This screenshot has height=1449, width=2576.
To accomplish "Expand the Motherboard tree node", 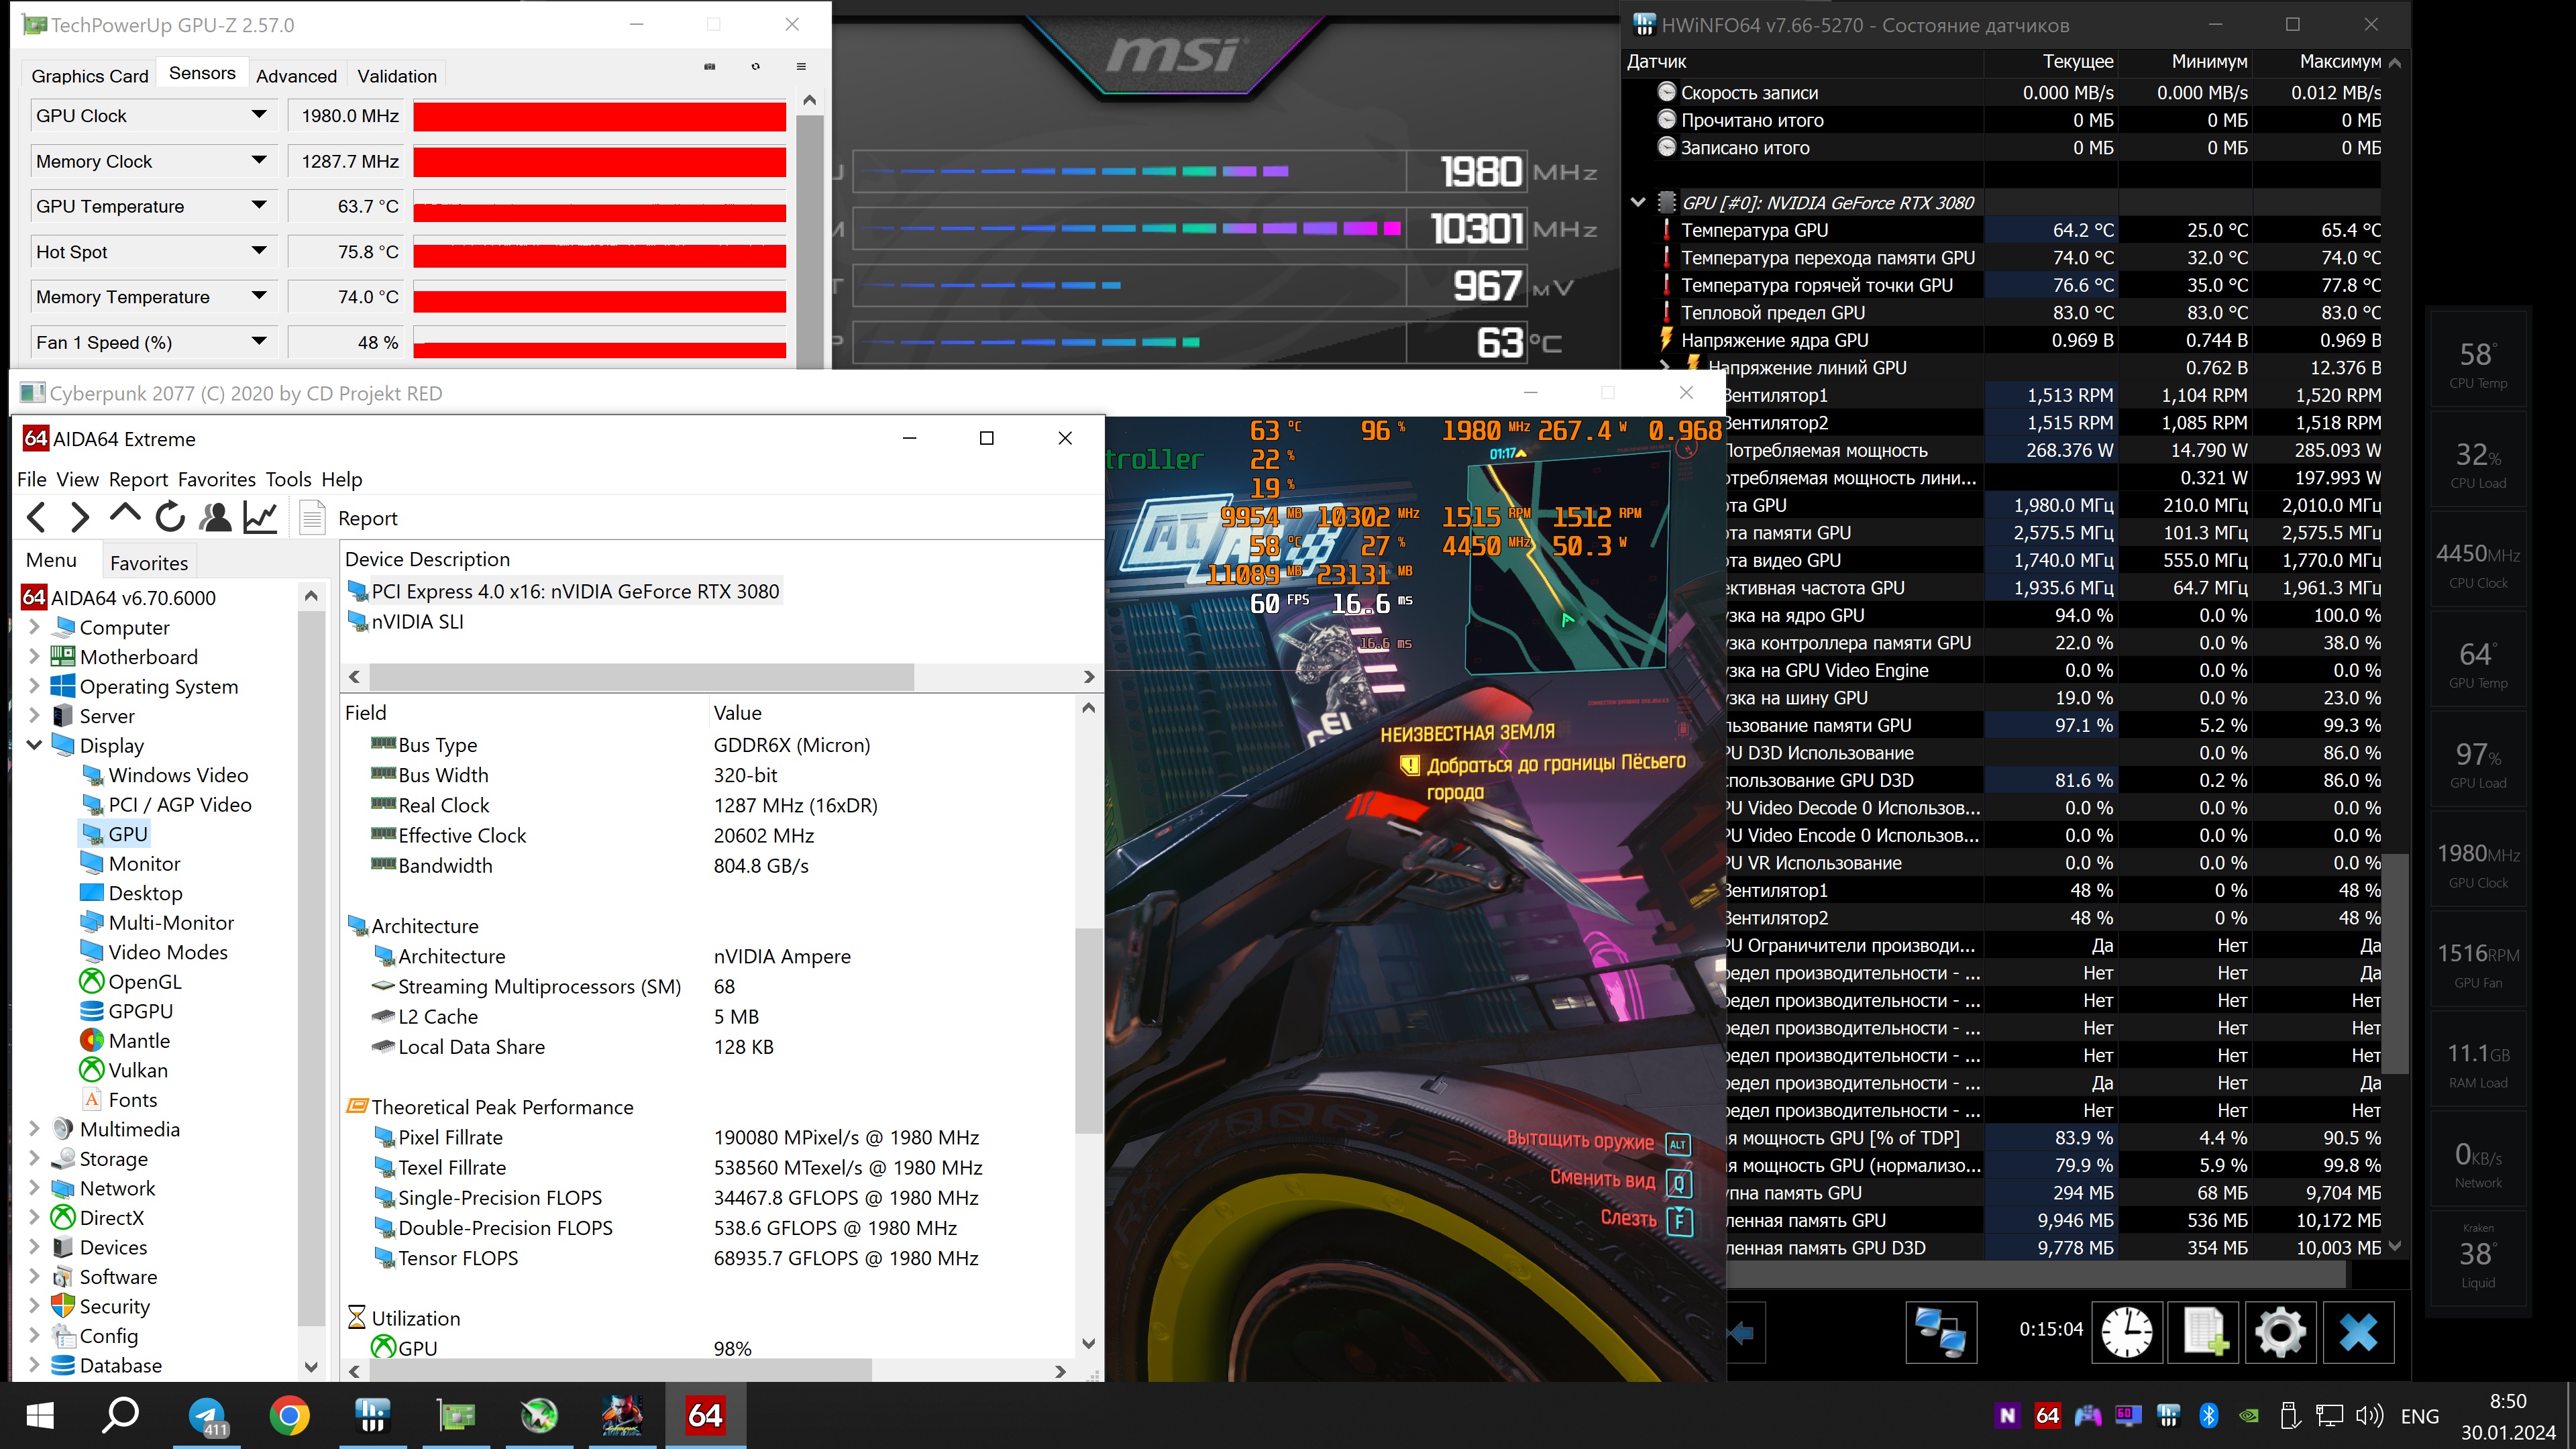I will tap(34, 657).
